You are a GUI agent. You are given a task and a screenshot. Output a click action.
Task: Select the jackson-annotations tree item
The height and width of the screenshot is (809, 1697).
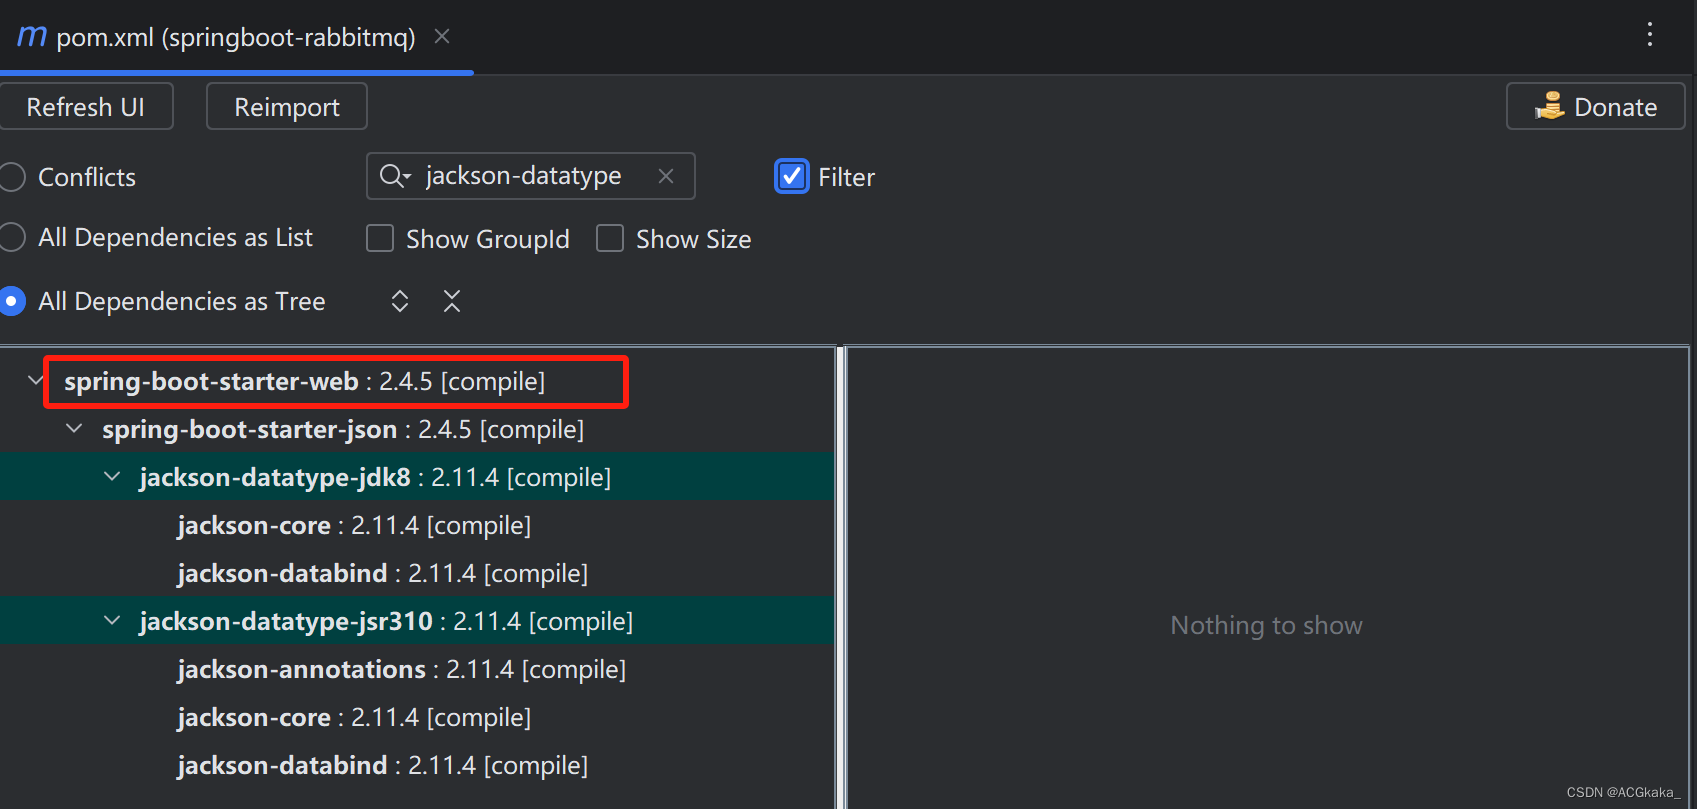(401, 669)
